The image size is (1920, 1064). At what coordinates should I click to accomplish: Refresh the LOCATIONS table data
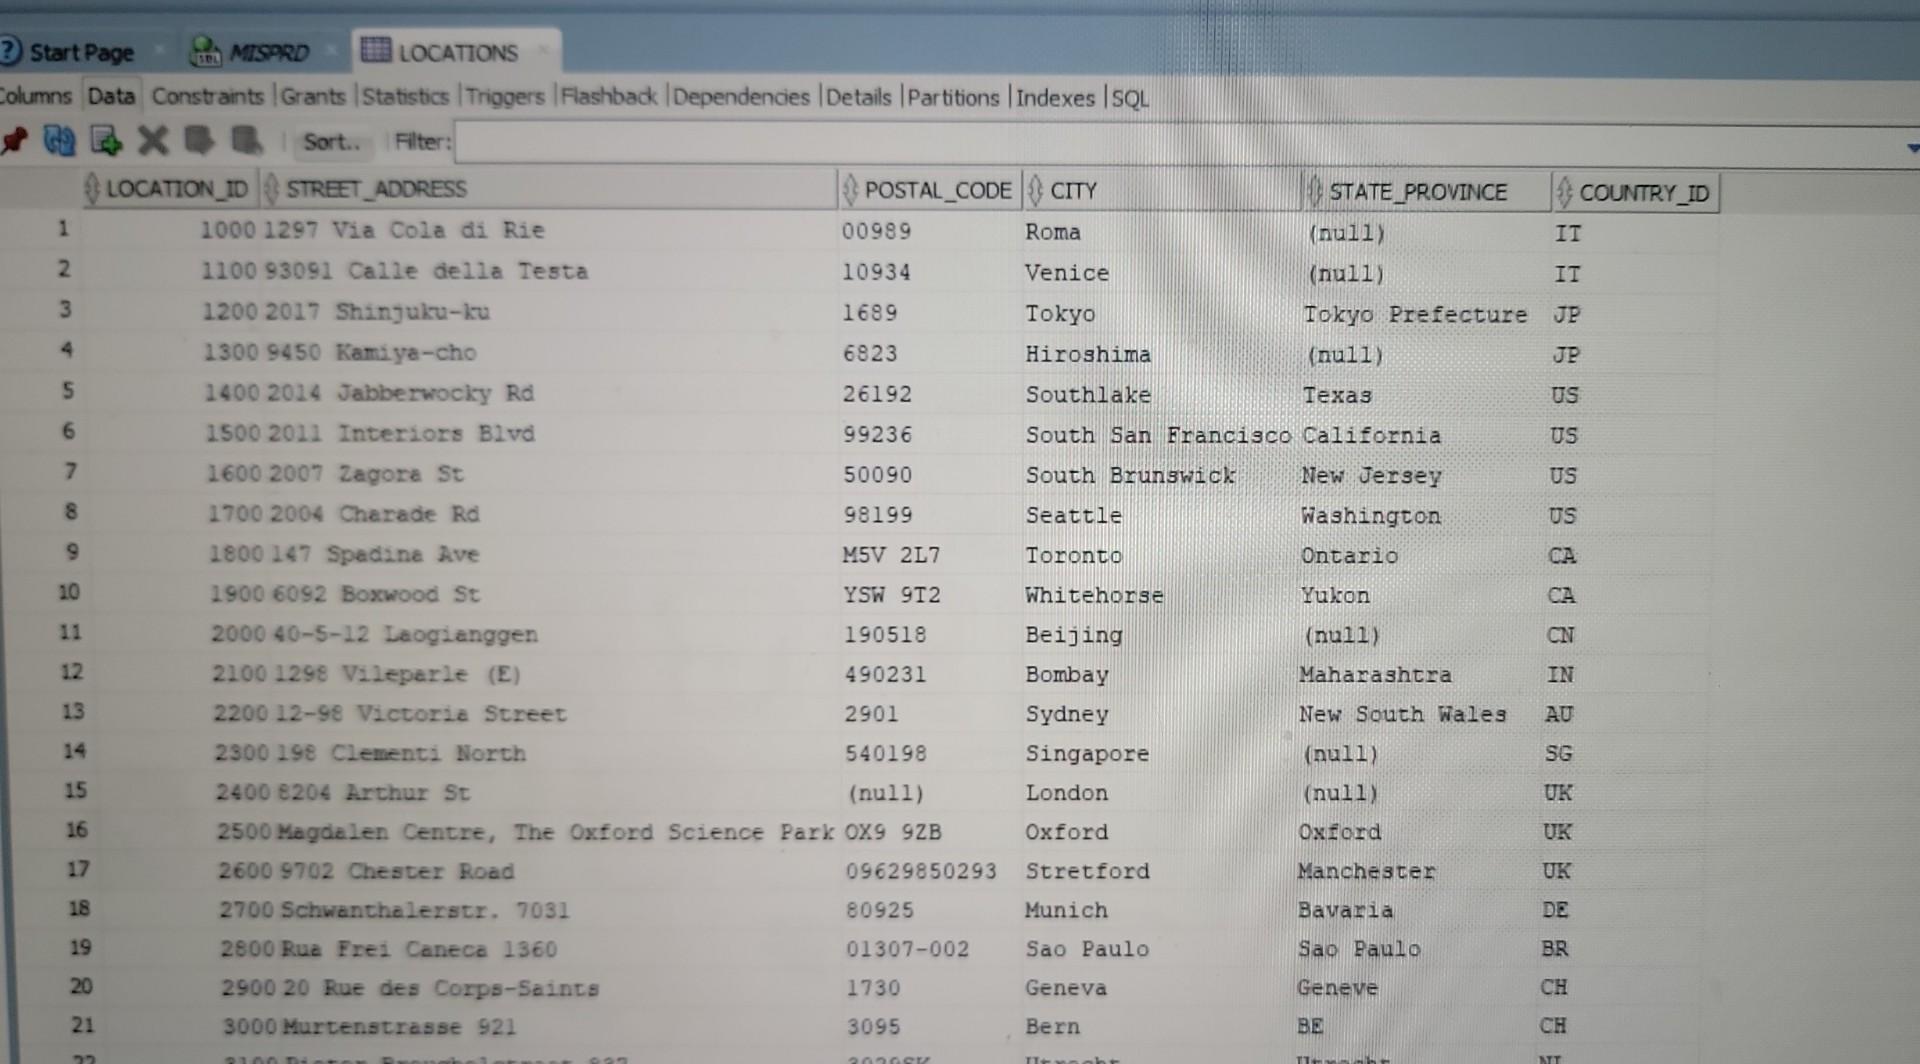tap(58, 141)
